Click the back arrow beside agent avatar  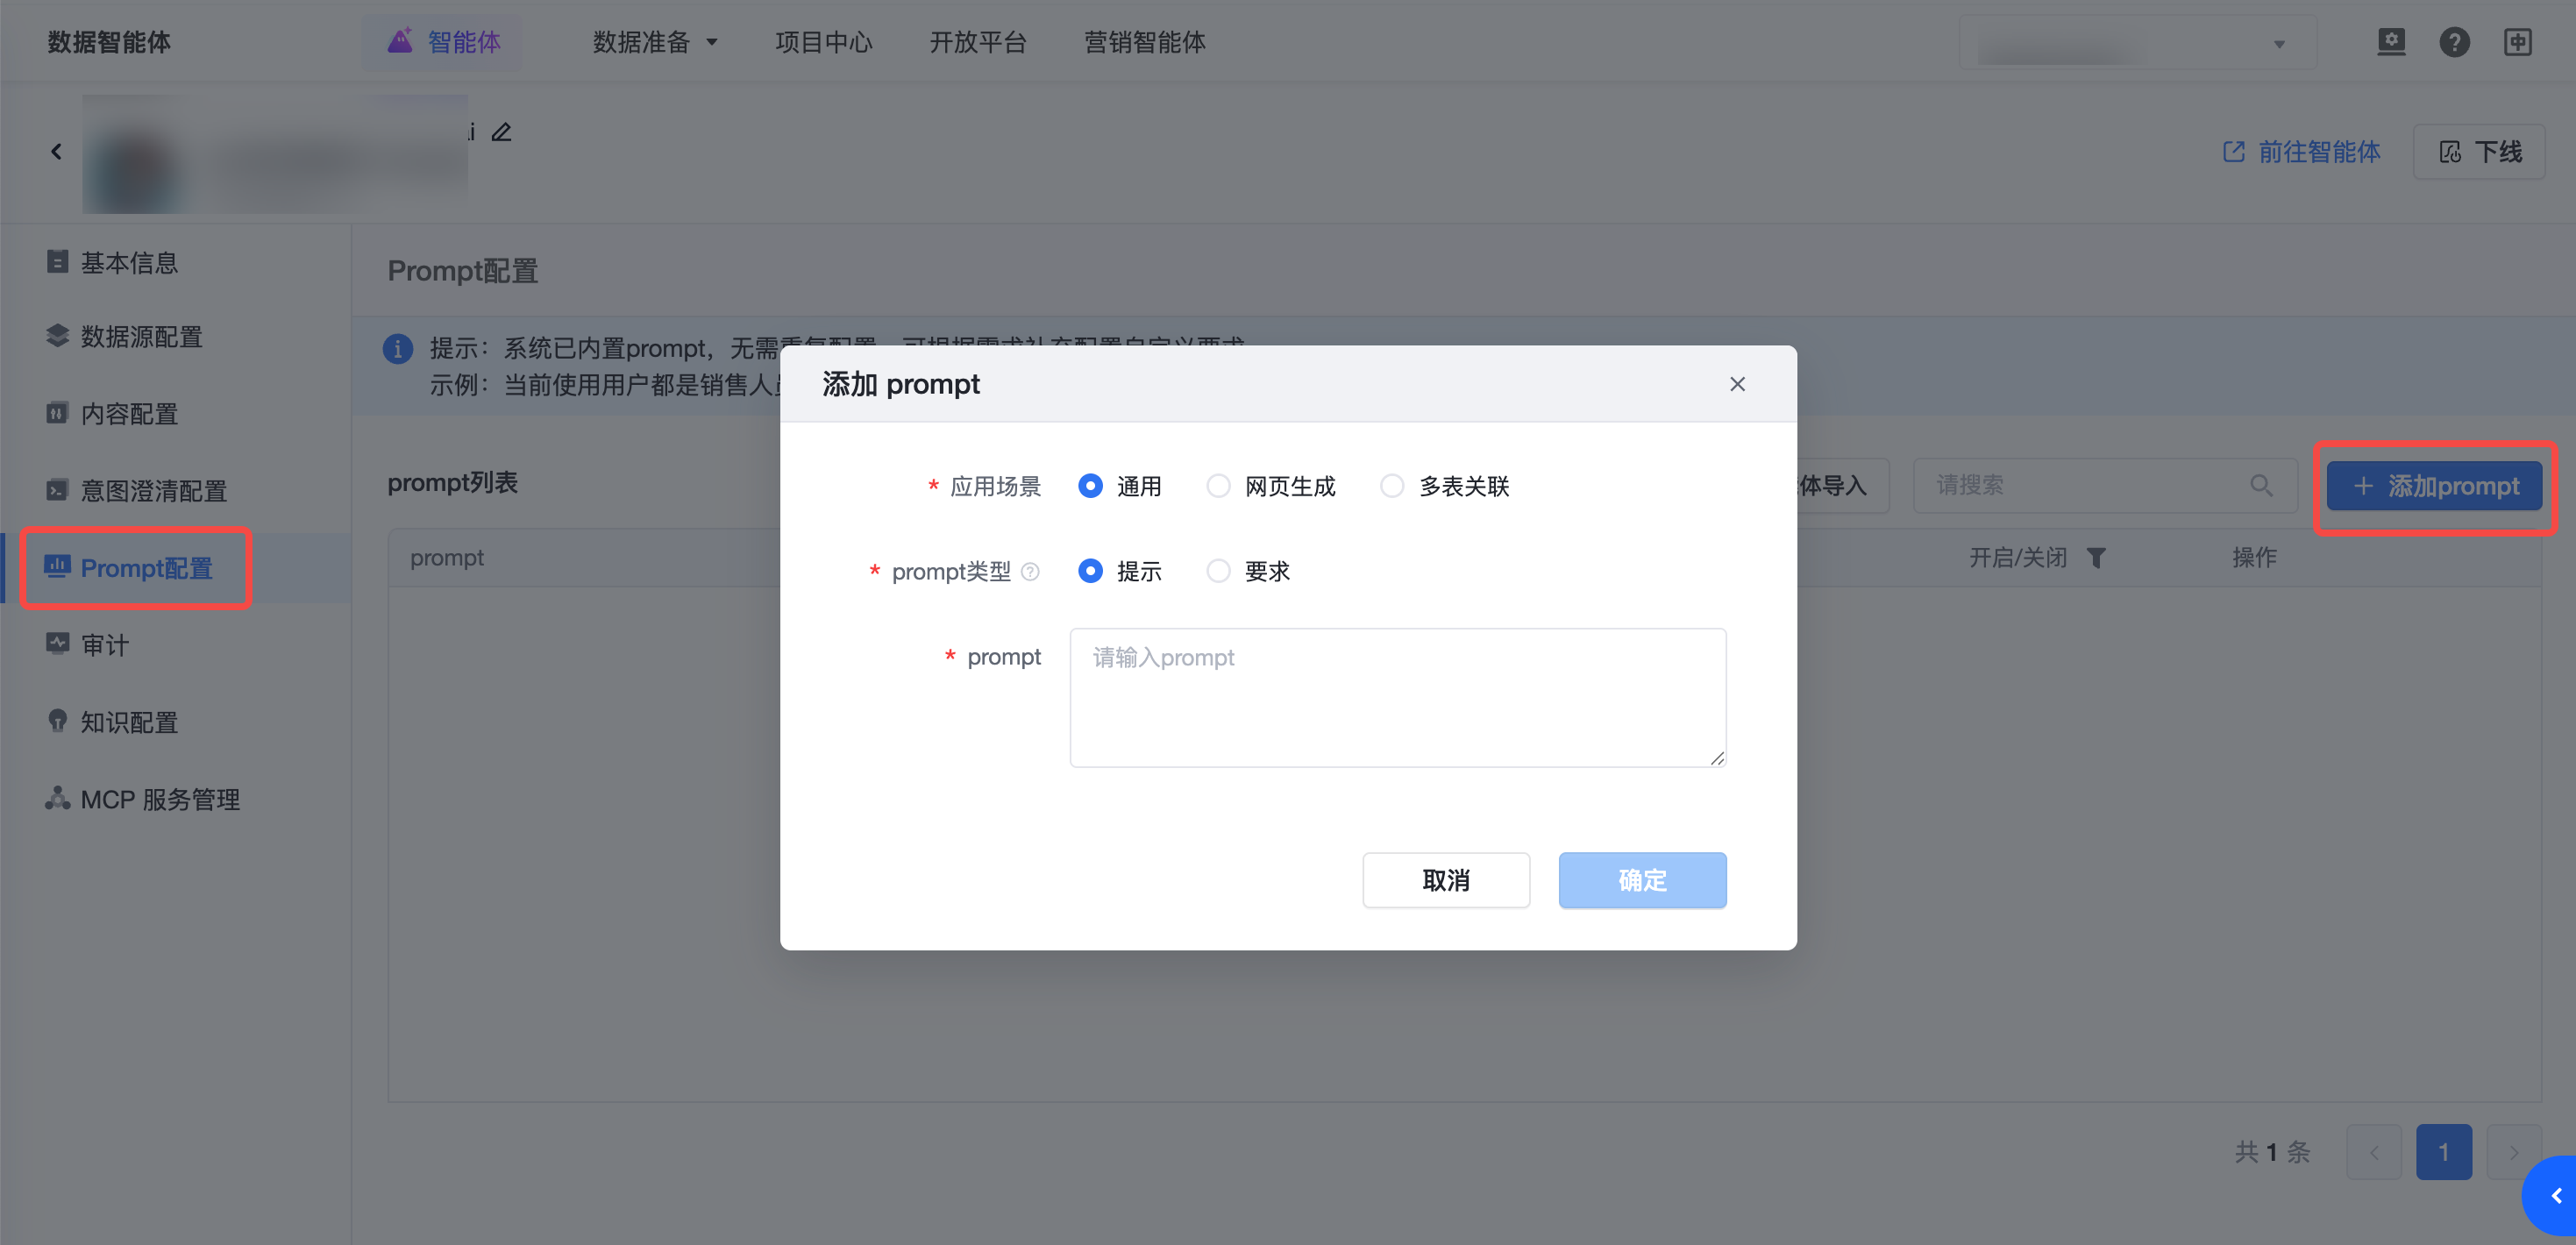(57, 151)
